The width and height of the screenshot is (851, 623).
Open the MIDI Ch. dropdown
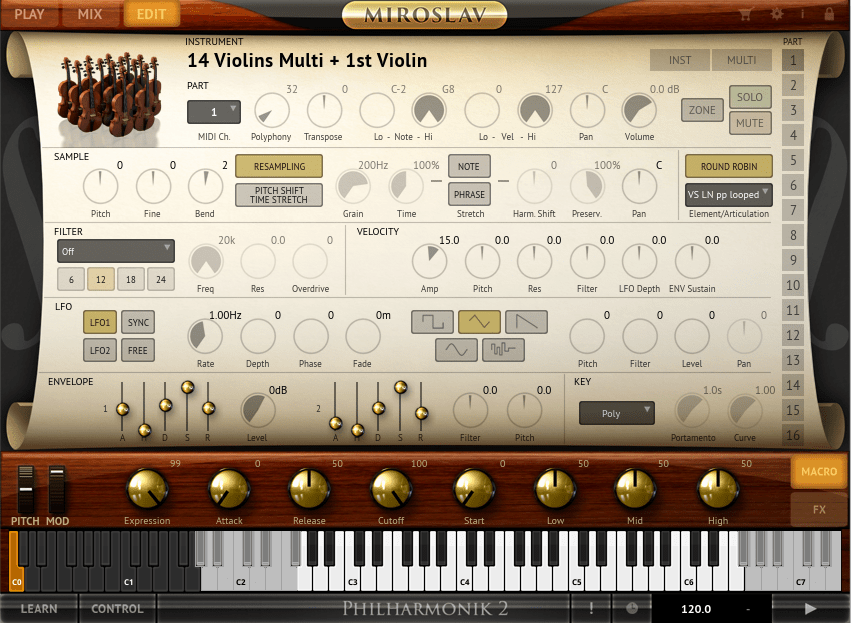(x=214, y=112)
